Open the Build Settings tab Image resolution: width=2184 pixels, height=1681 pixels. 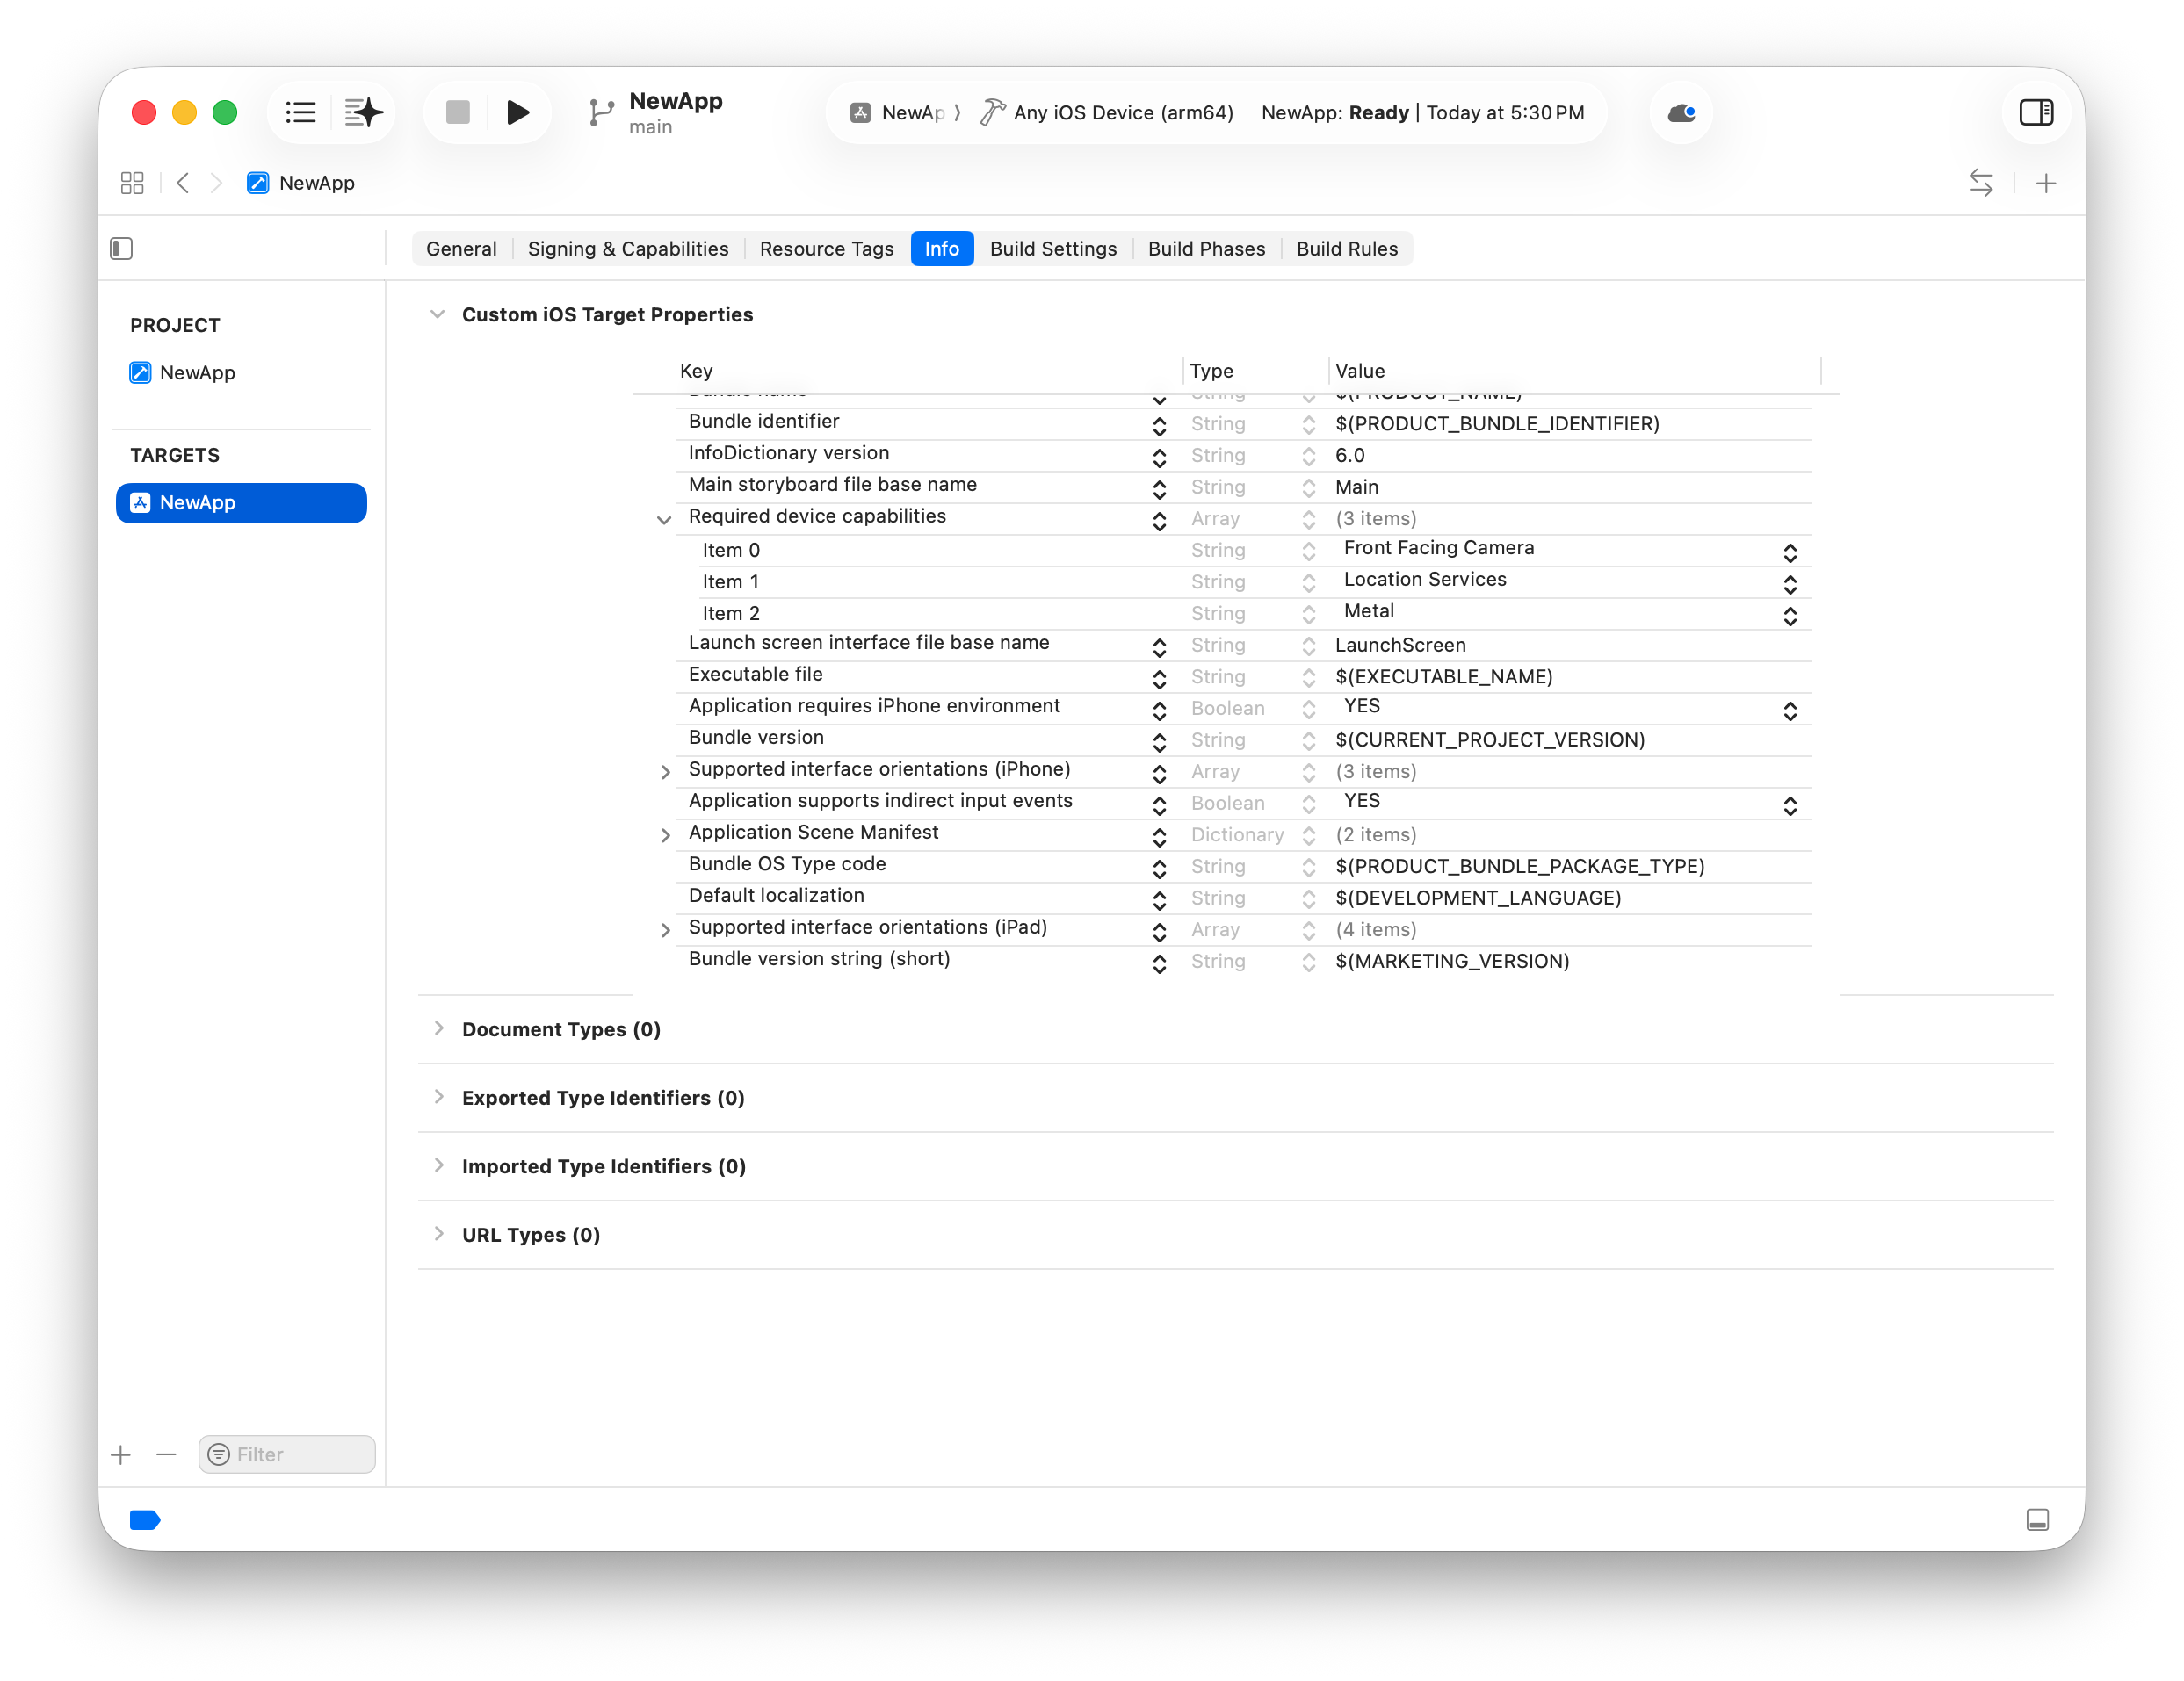[x=1053, y=249]
